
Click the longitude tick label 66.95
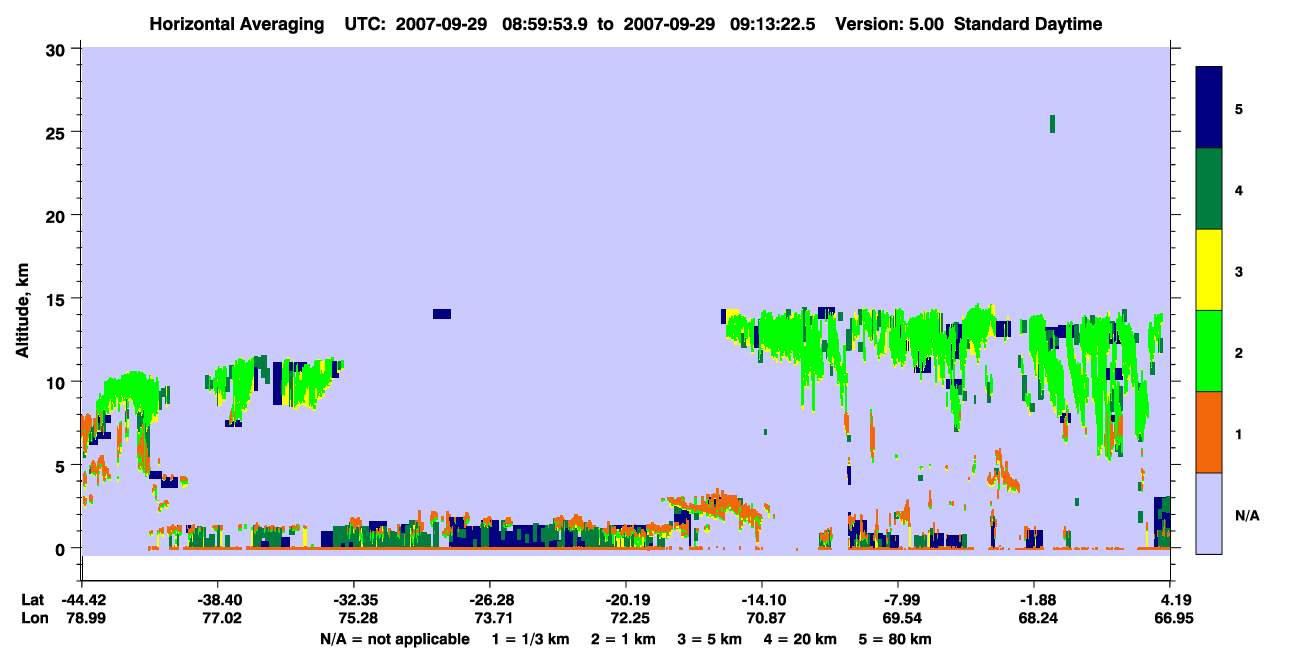click(1175, 619)
